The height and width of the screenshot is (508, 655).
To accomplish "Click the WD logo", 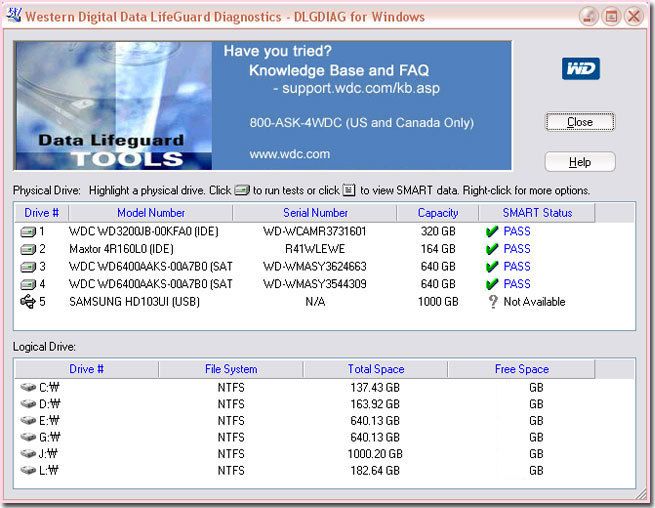I will click(581, 69).
